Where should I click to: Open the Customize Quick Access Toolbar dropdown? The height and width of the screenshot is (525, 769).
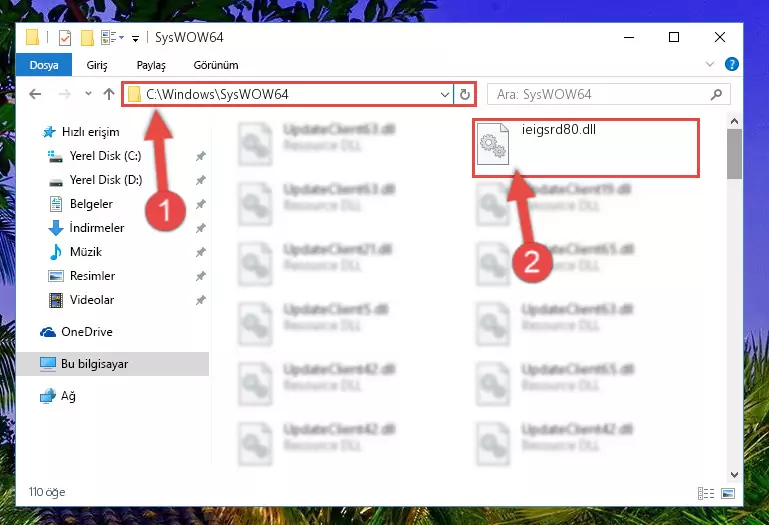pyautogui.click(x=135, y=38)
